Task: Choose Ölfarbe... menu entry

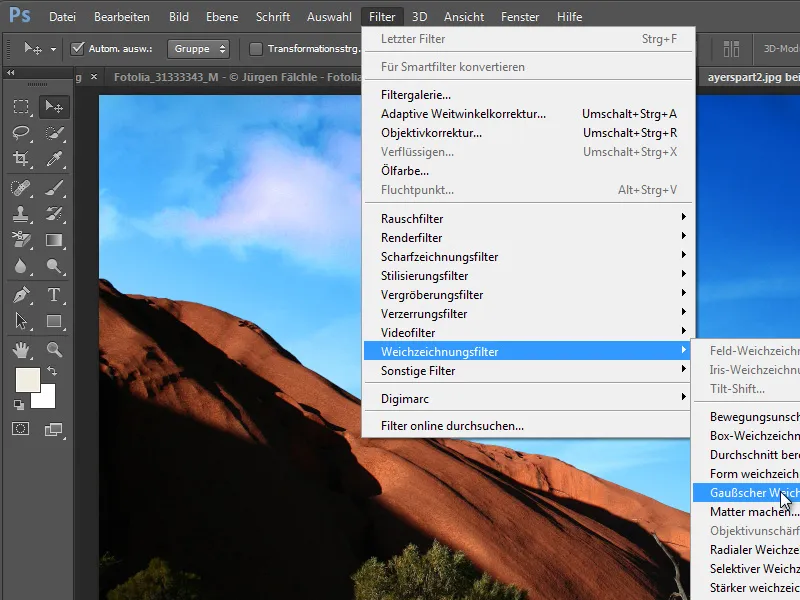Action: (x=527, y=171)
